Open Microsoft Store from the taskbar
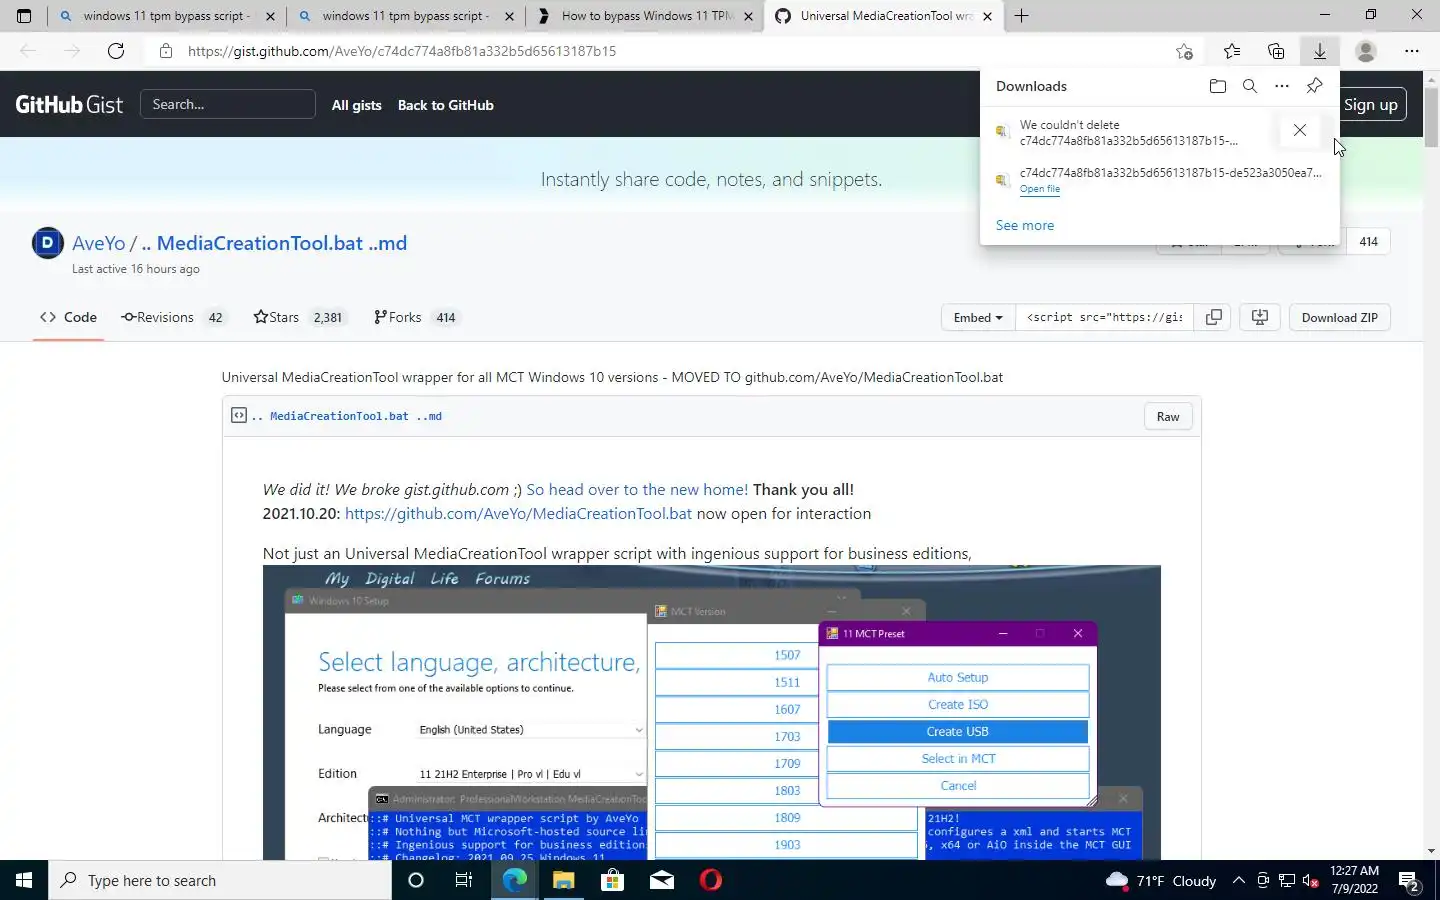 [612, 880]
